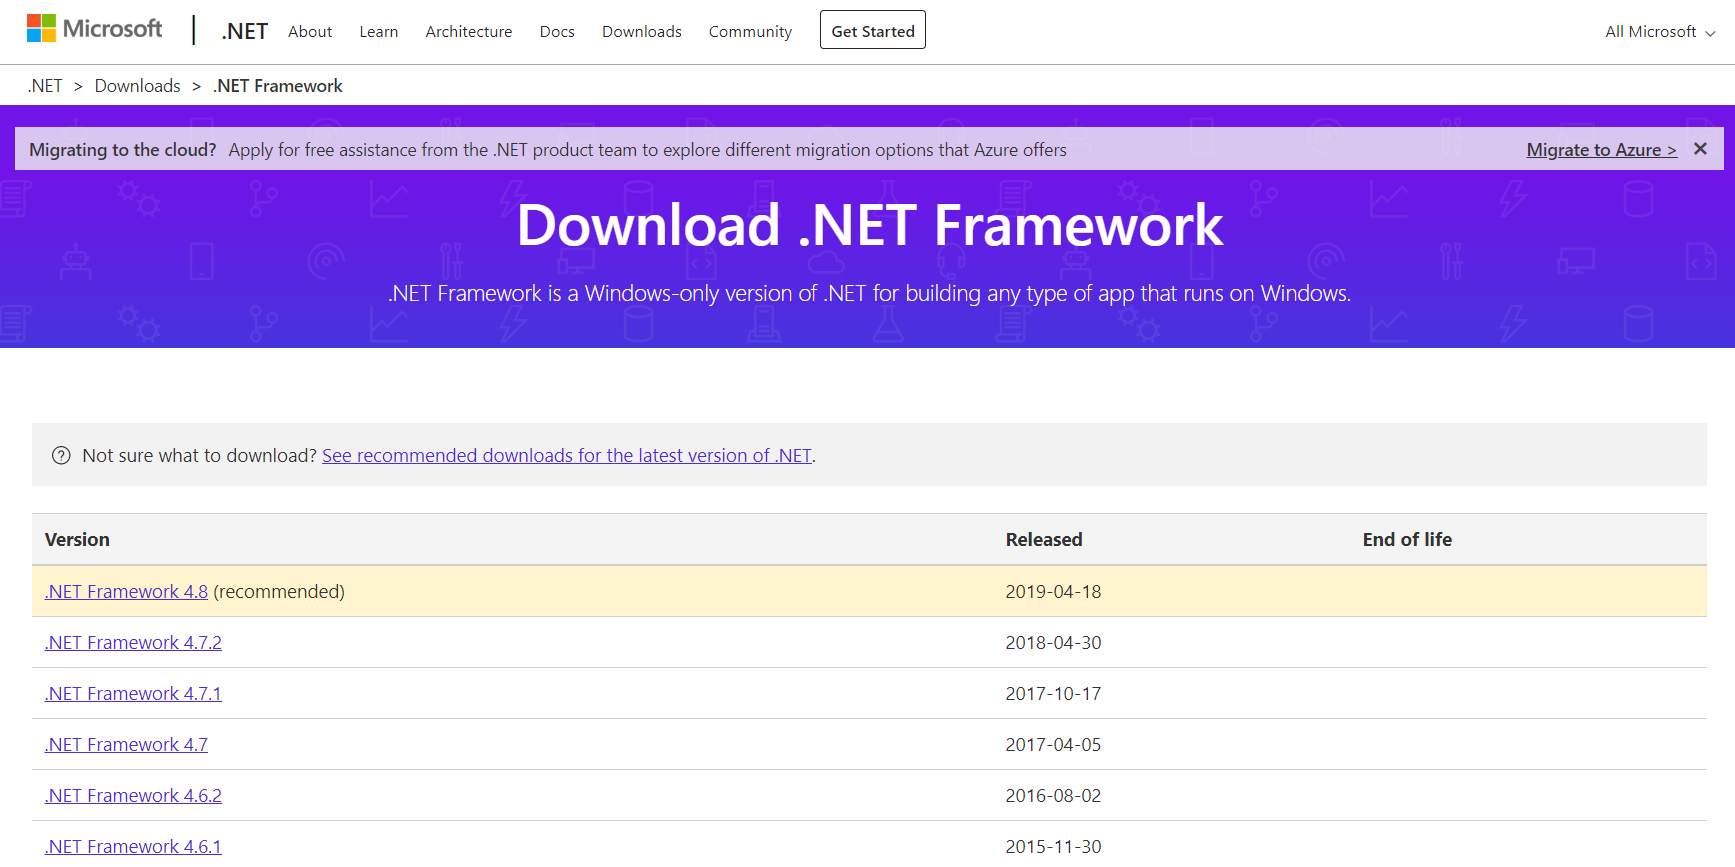Click the Released column header

[x=1044, y=539]
